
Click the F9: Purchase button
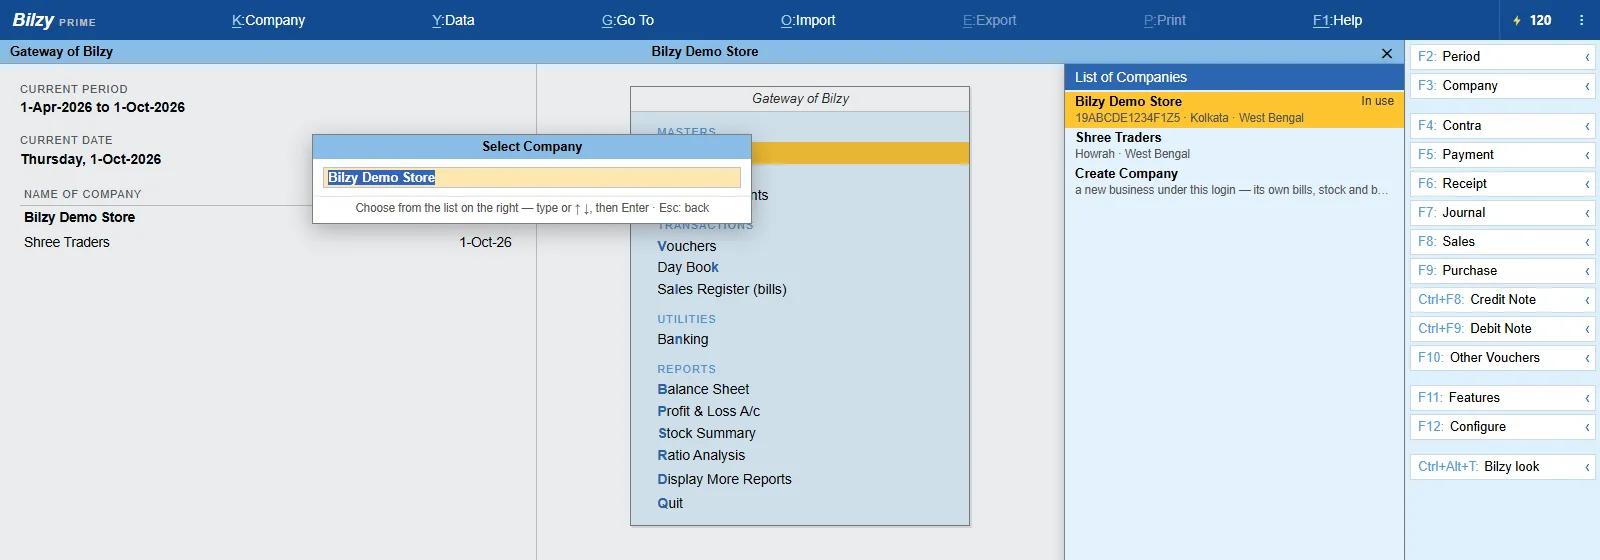click(1502, 271)
